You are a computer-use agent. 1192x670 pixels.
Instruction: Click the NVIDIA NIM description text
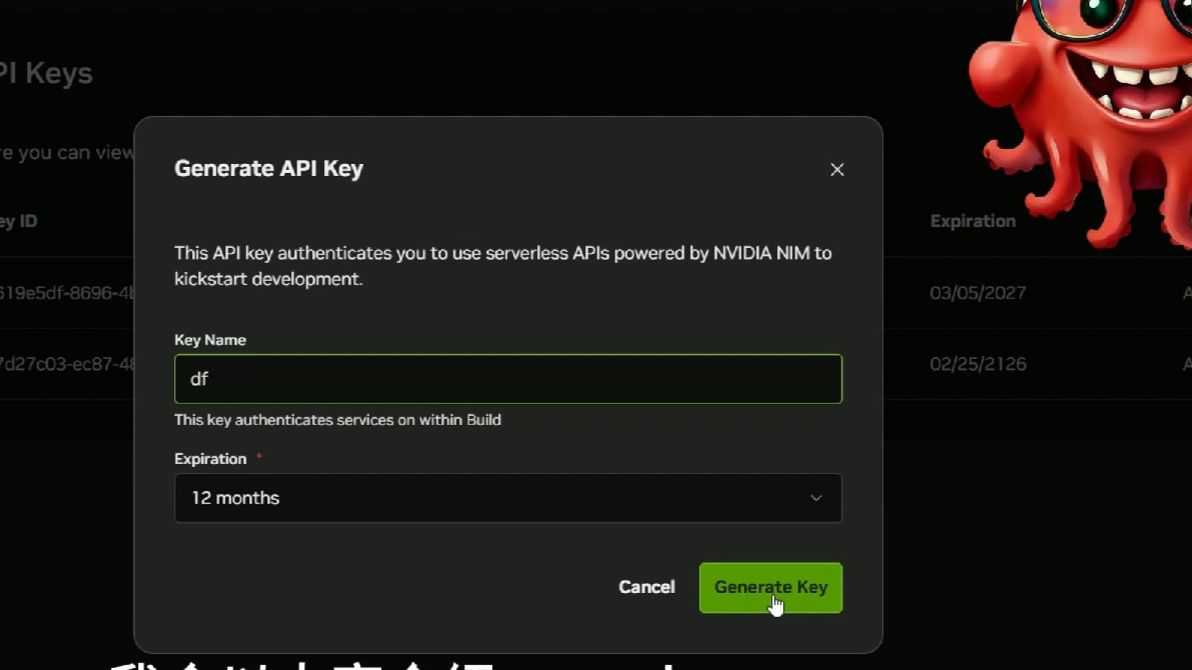[x=502, y=266]
